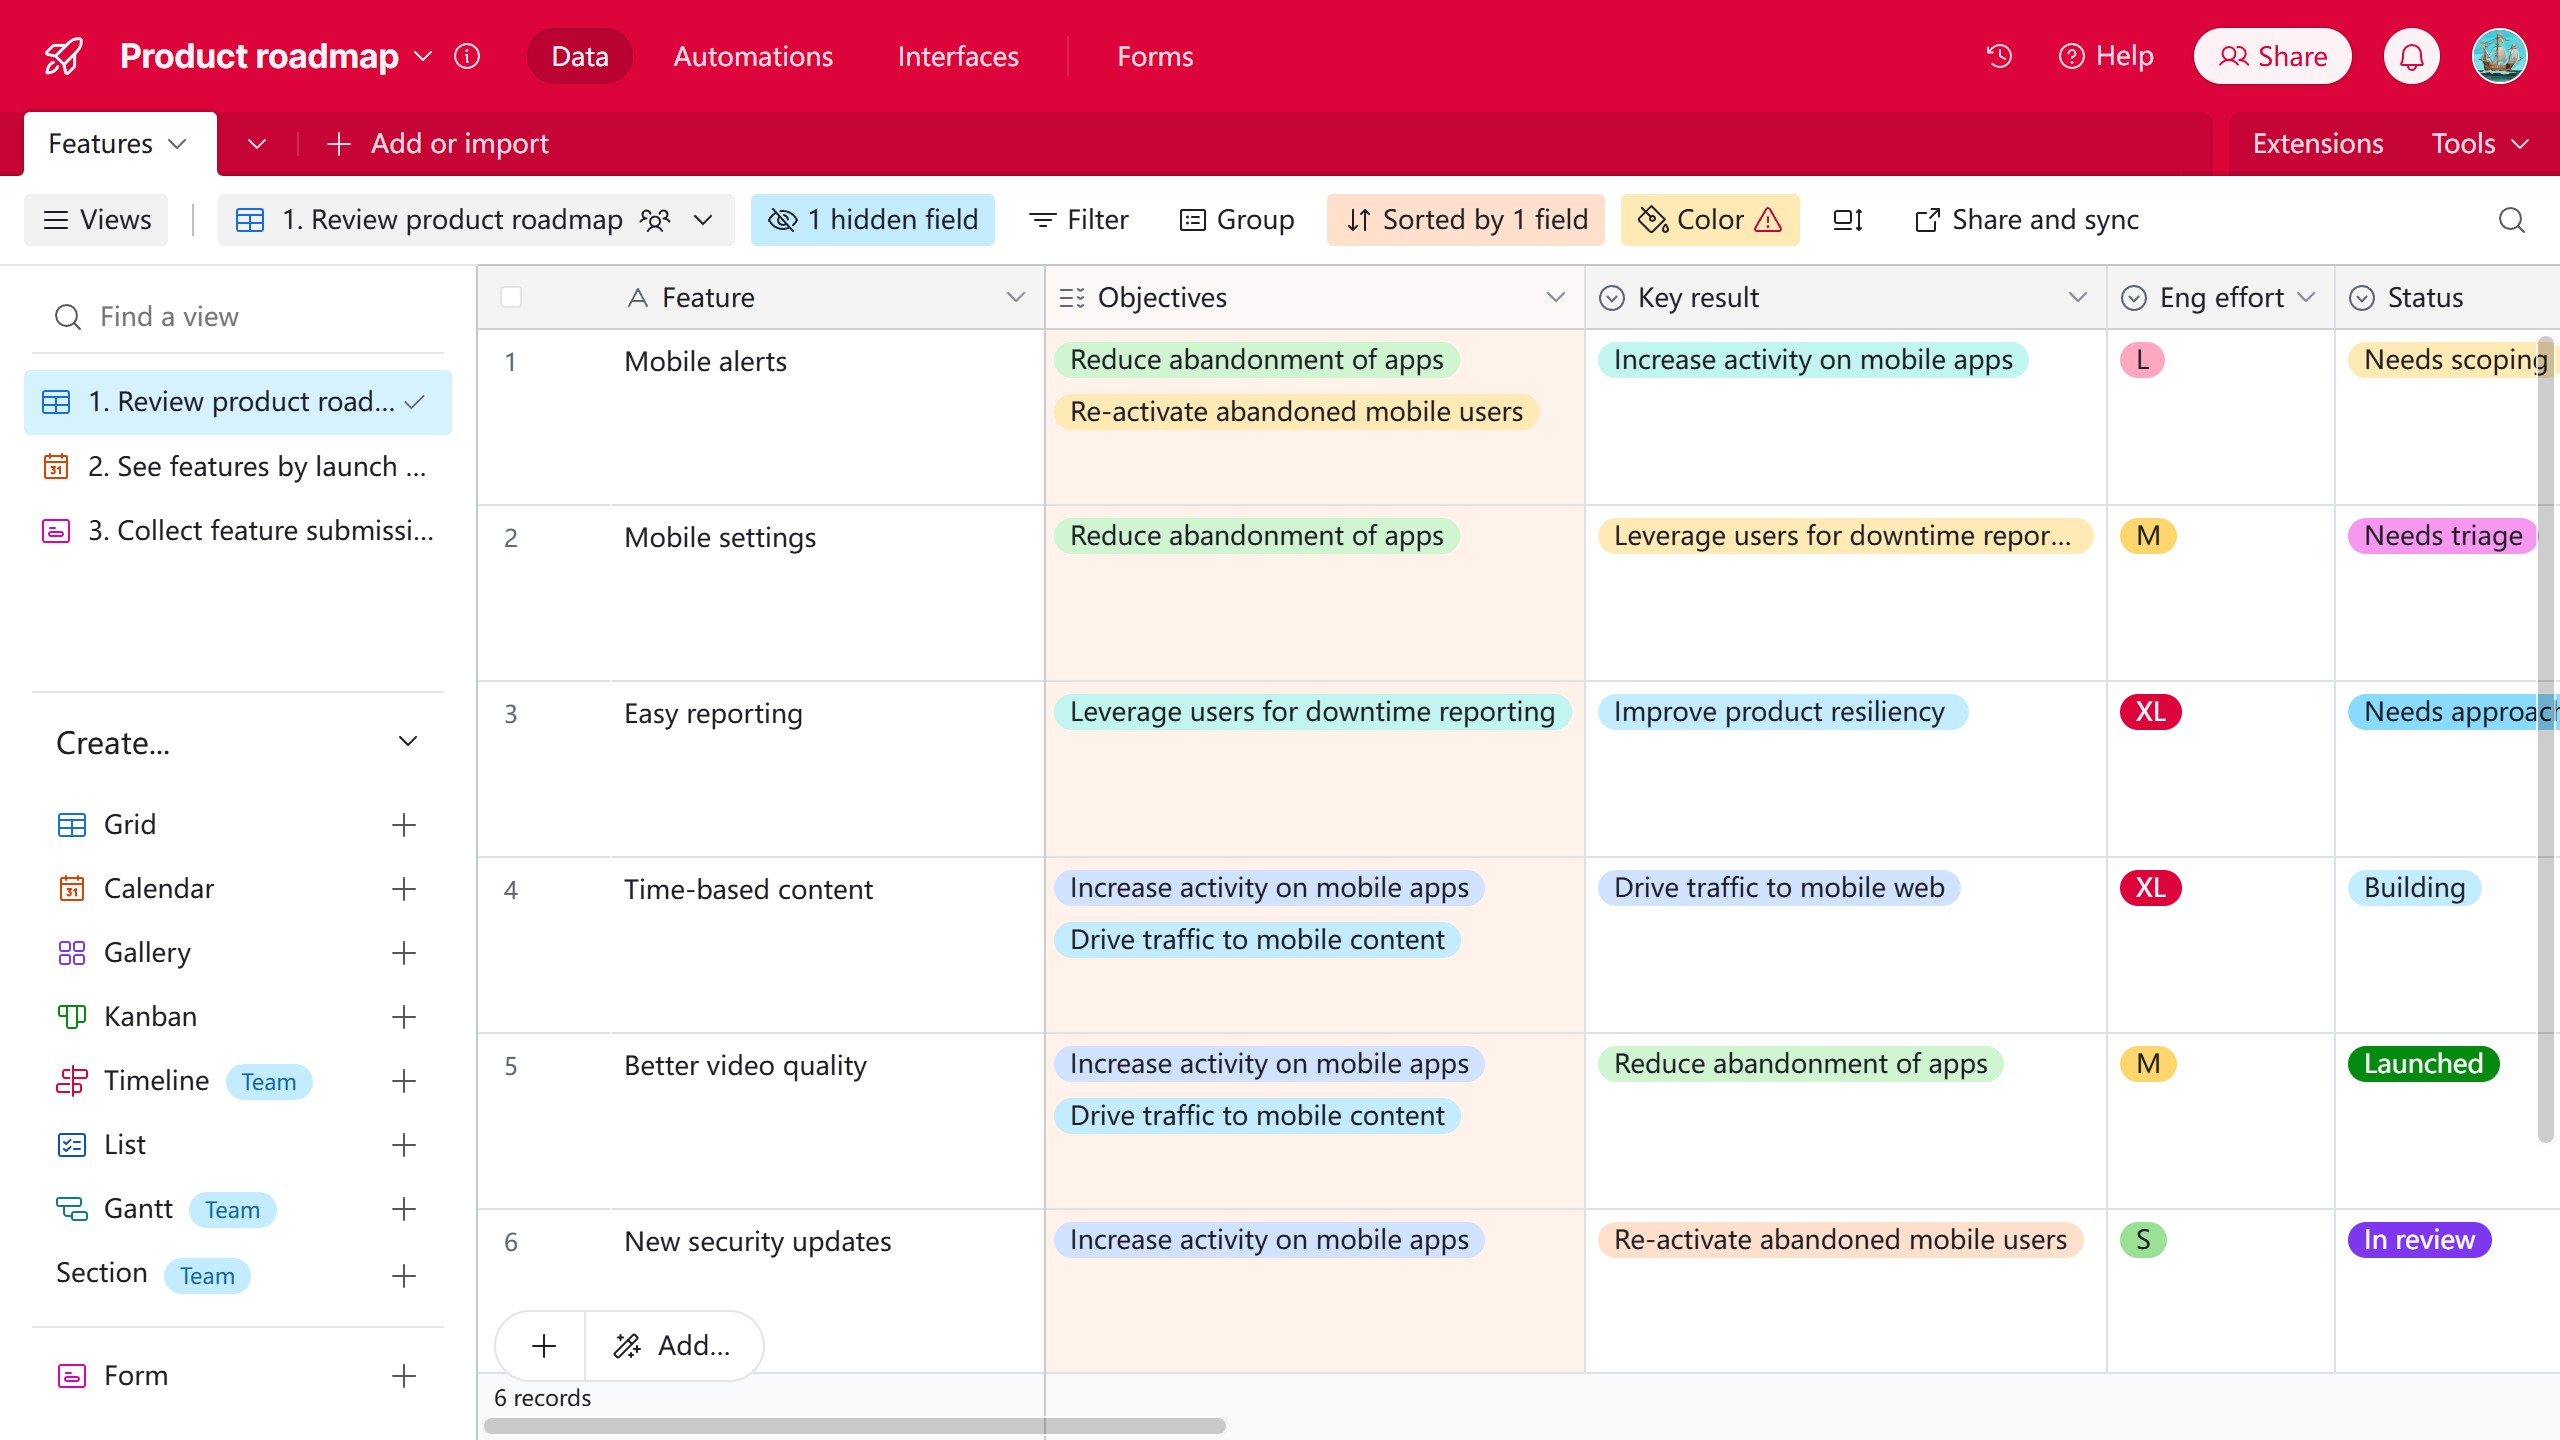Viewport: 2560px width, 1440px height.
Task: Click the Eng effort field type icon
Action: point(2134,298)
